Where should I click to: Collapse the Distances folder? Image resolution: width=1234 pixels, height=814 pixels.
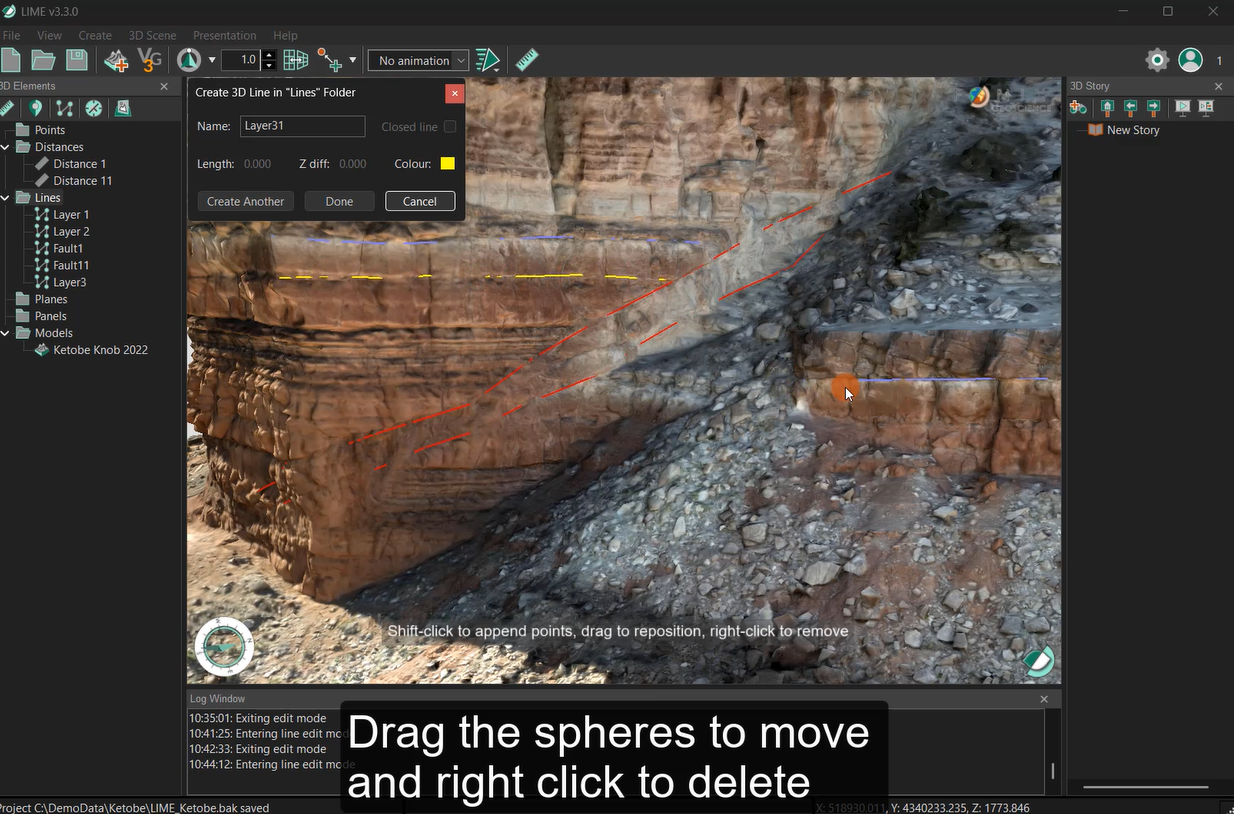pyautogui.click(x=6, y=147)
